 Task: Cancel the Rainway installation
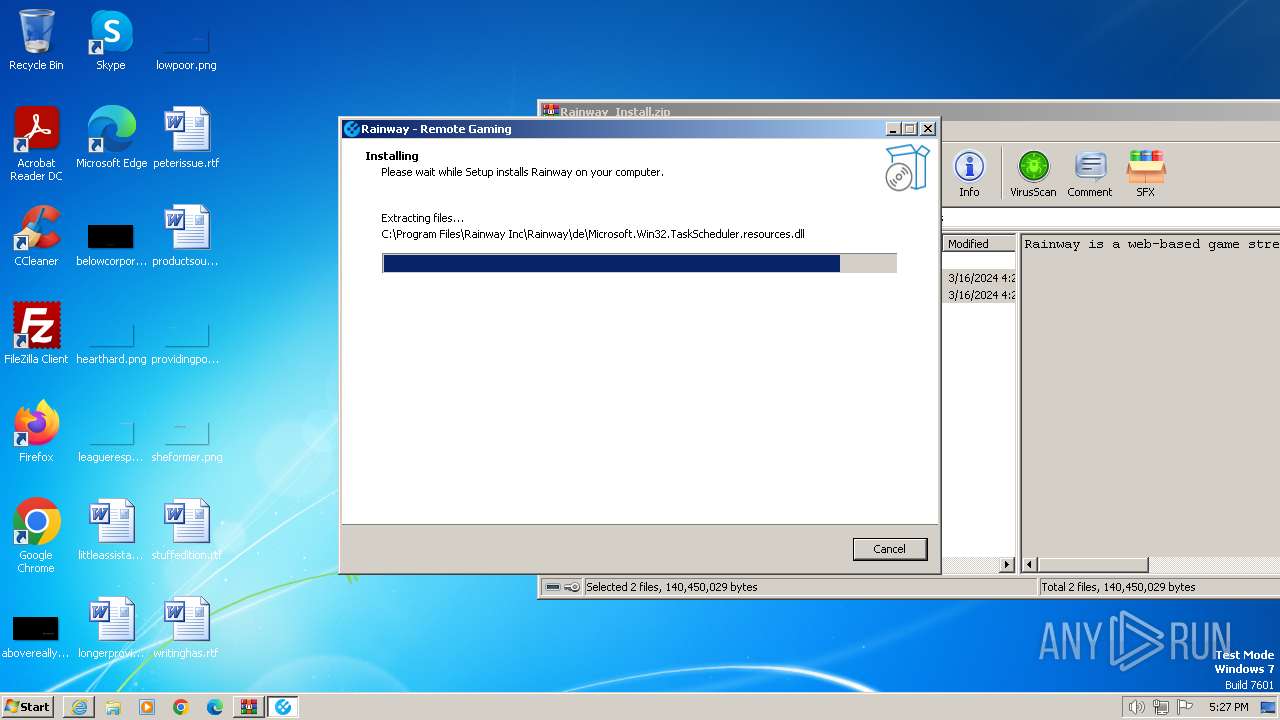click(889, 549)
